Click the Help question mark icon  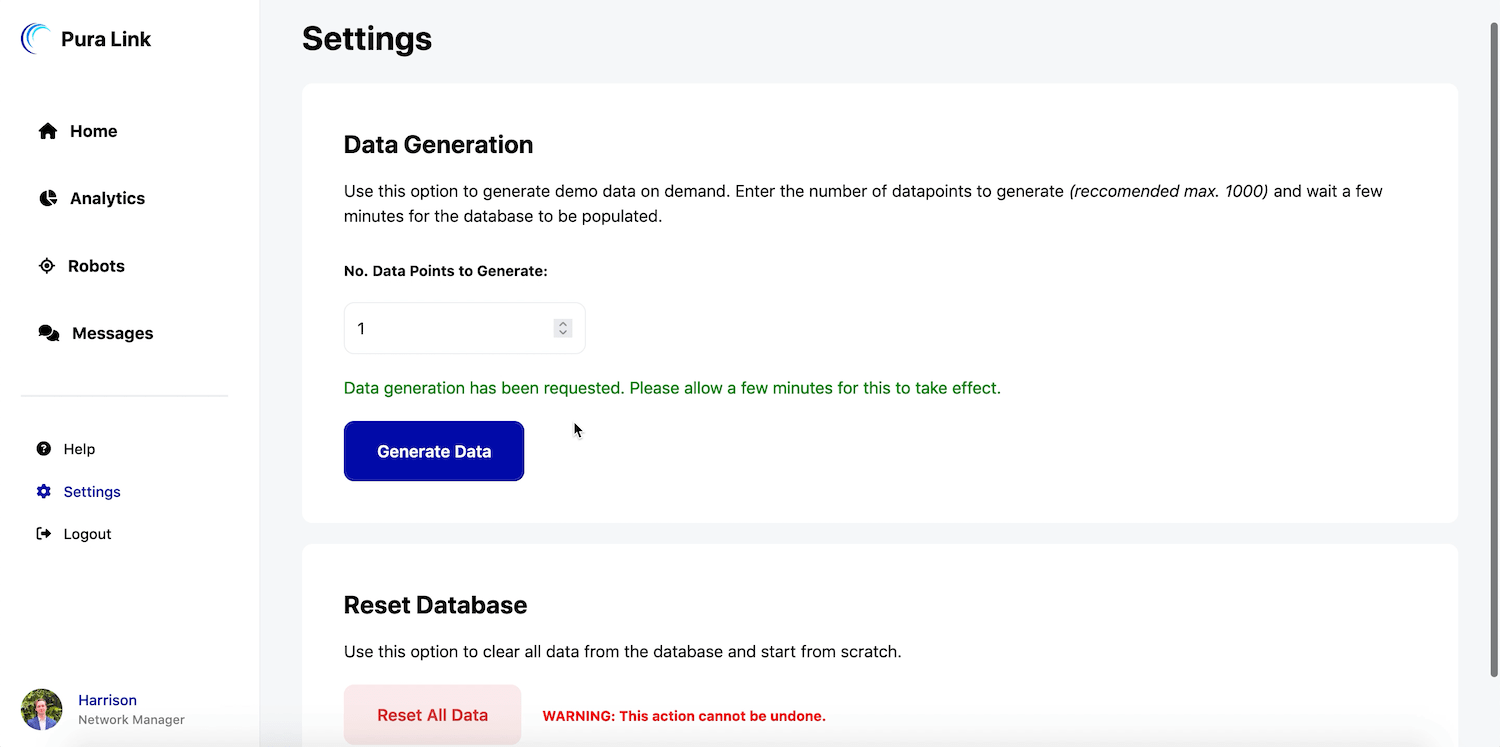tap(42, 448)
